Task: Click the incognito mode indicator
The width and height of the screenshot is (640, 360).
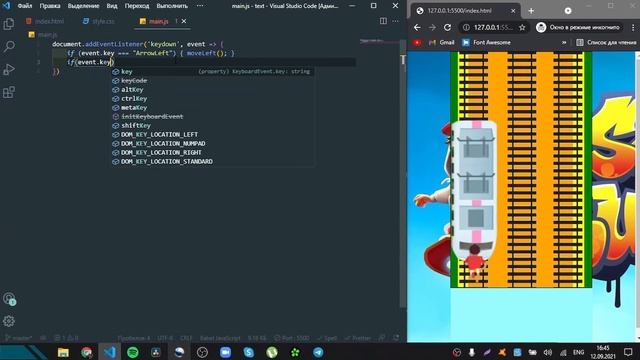Action: click(x=578, y=27)
